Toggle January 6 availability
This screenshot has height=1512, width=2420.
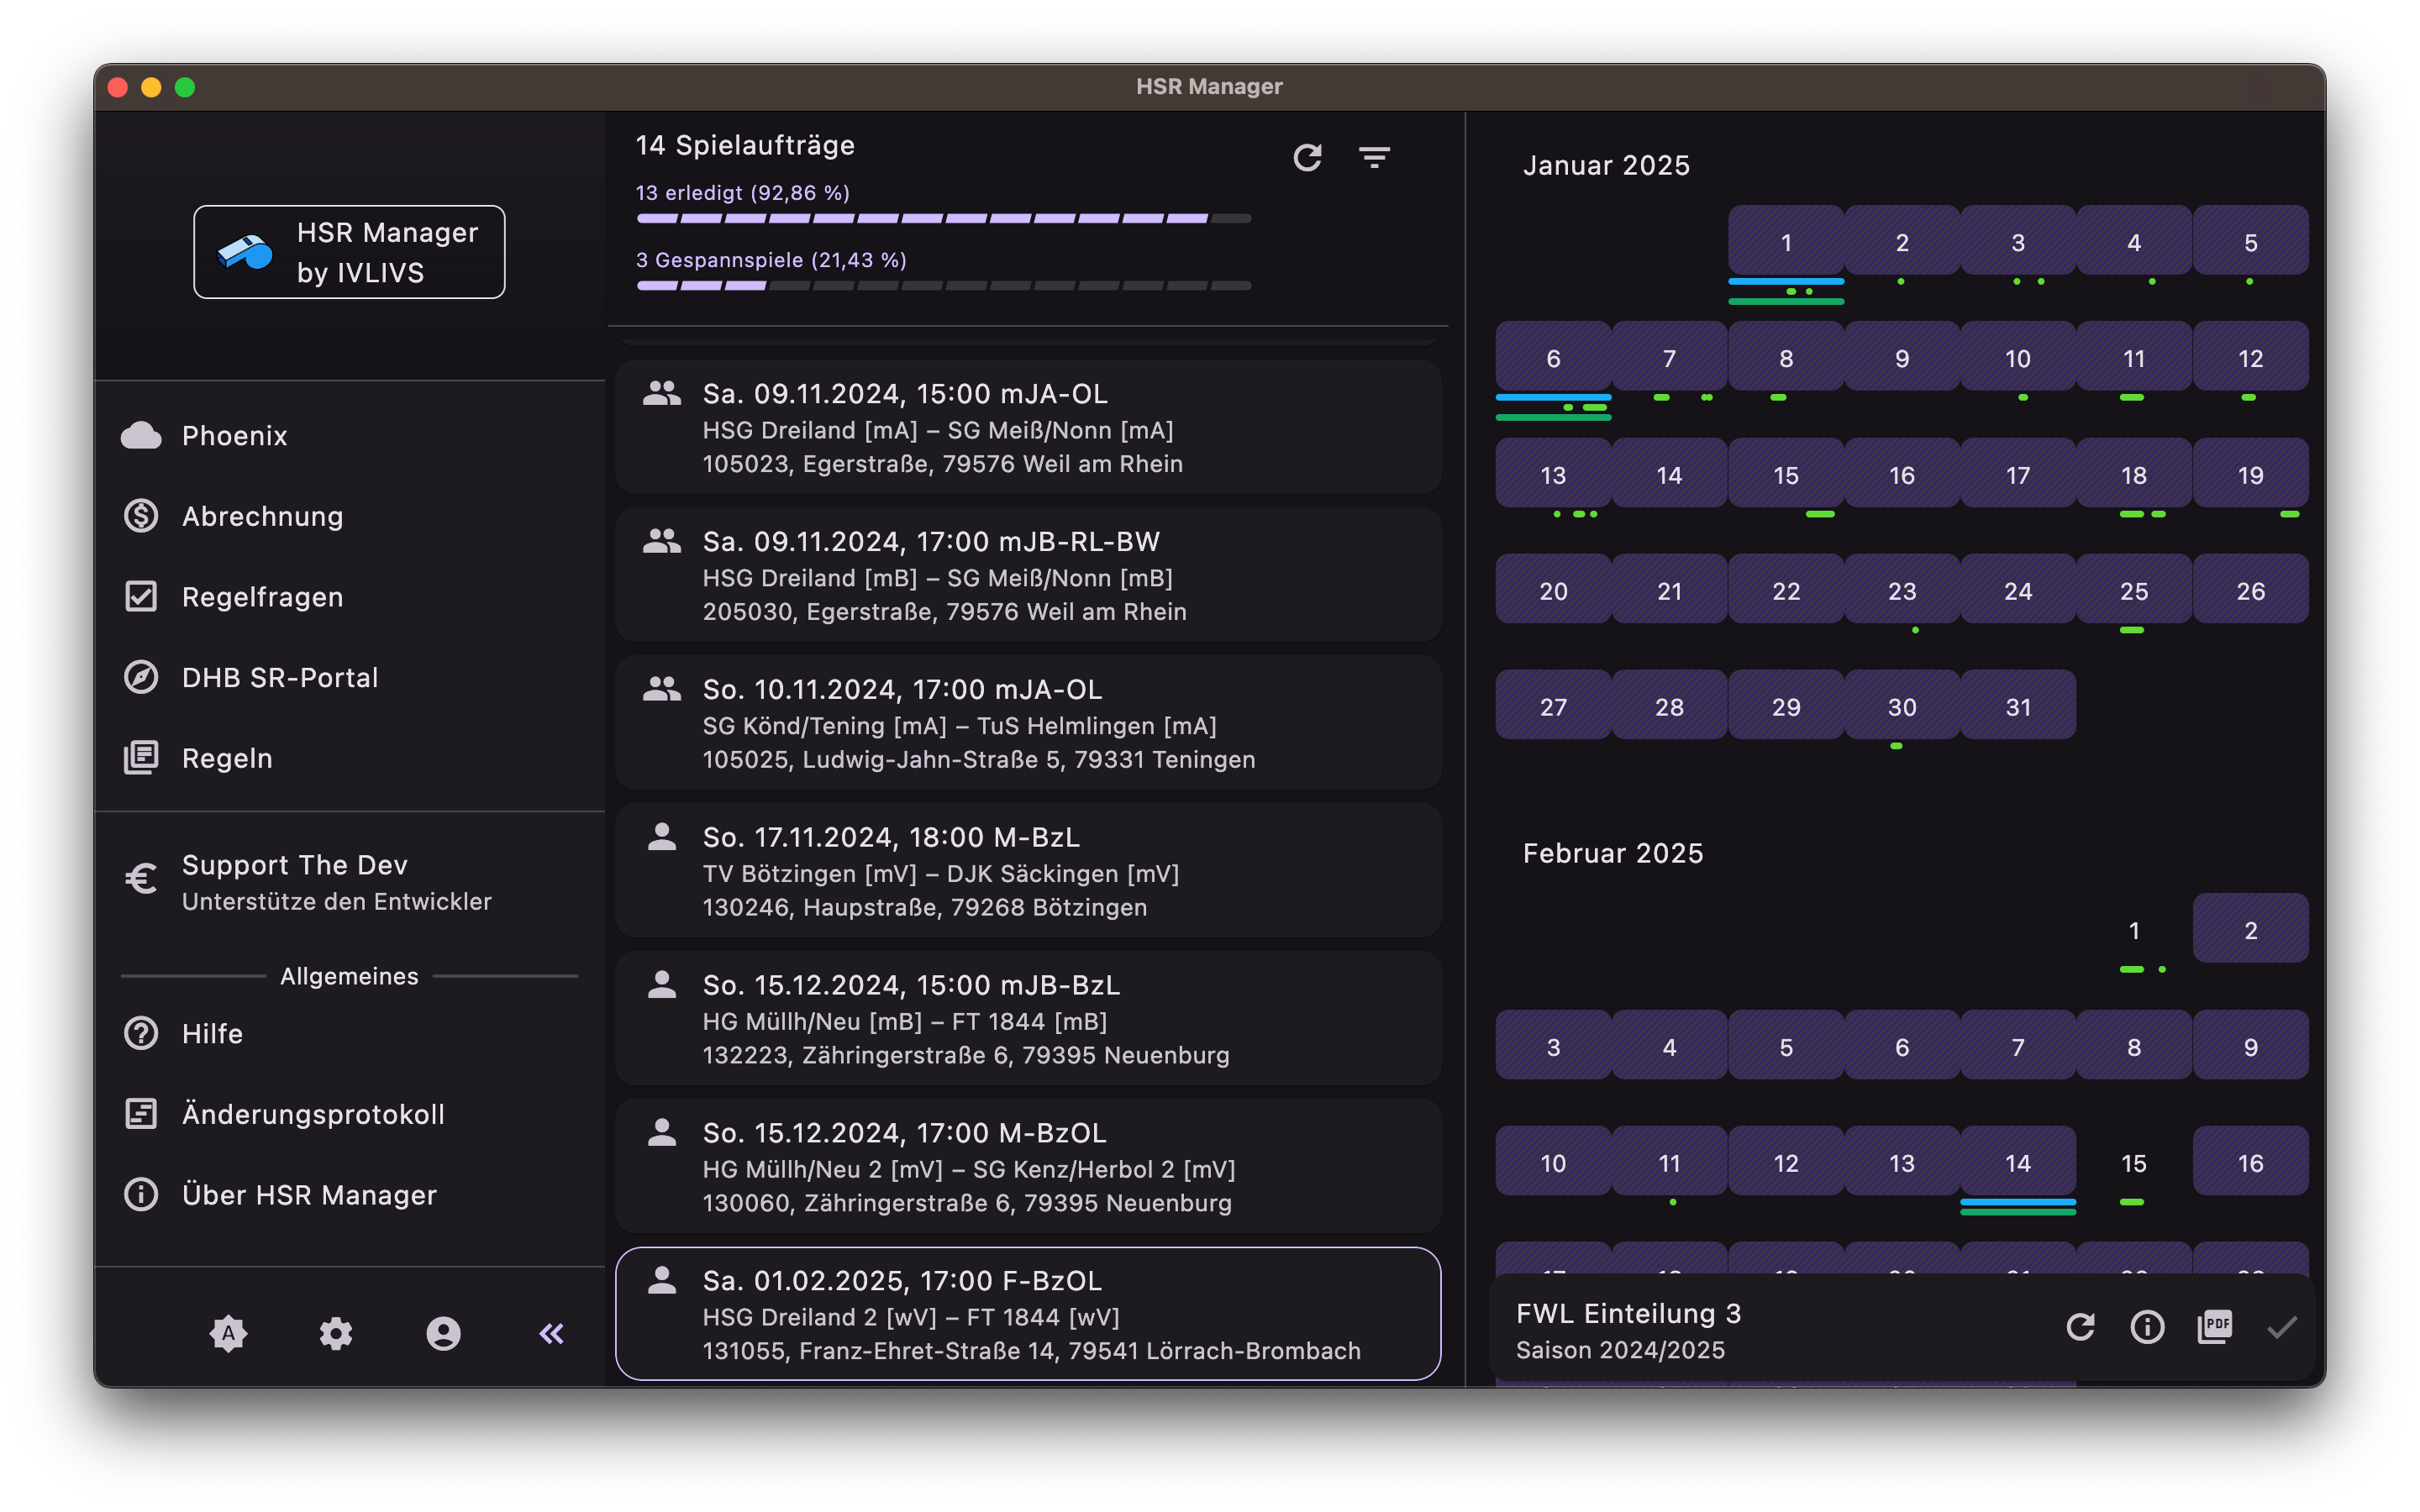[x=1553, y=358]
